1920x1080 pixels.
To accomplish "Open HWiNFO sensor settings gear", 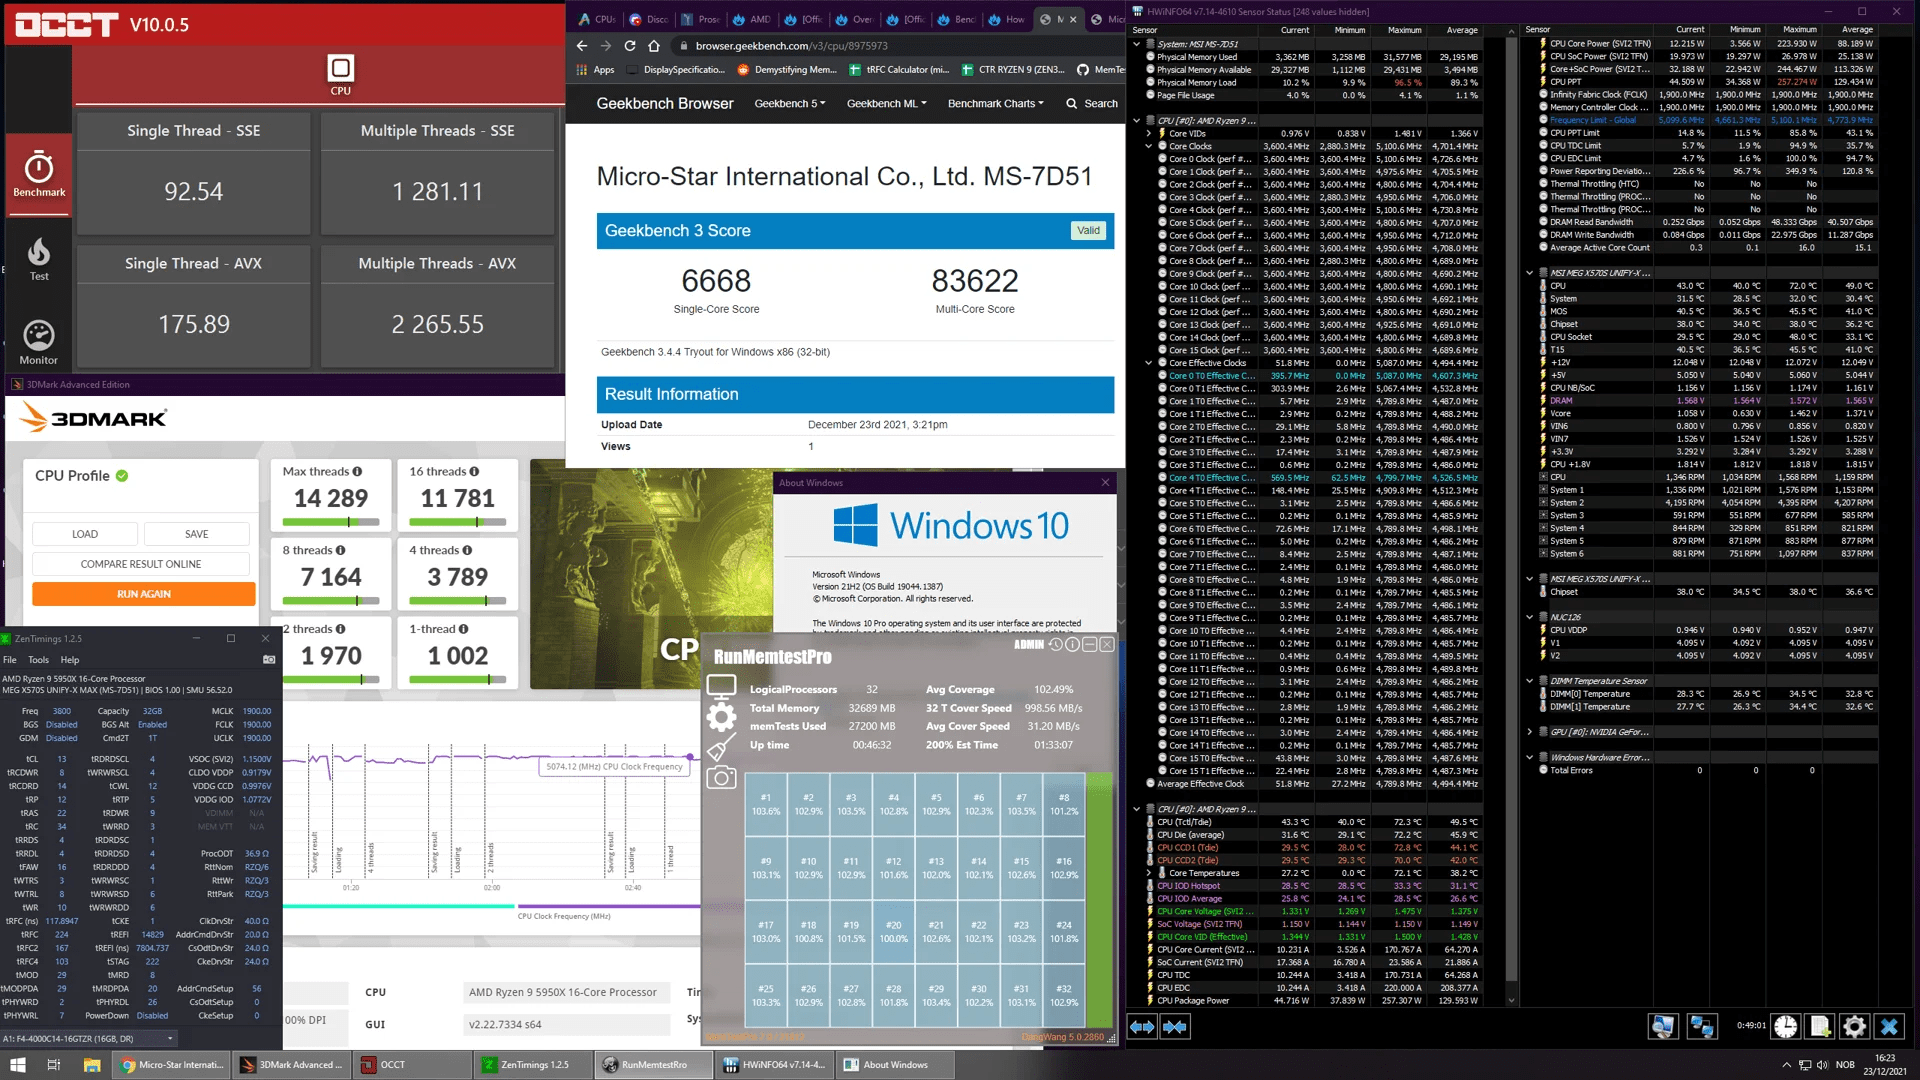I will click(x=1854, y=1026).
